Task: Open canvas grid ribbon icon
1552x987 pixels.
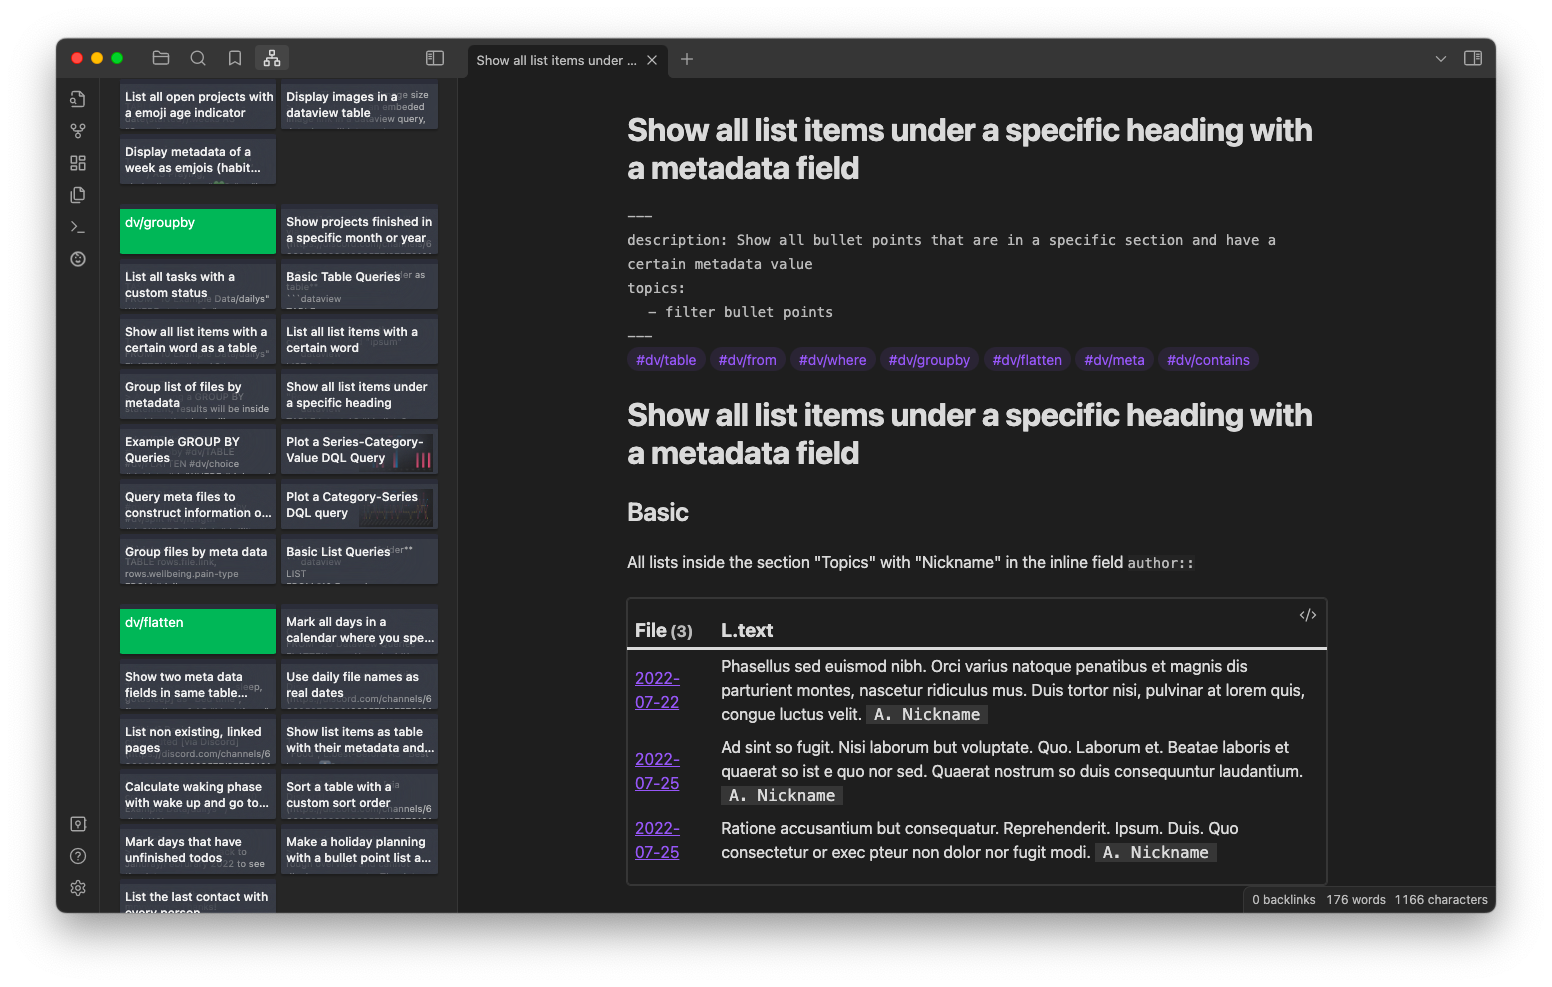Action: [78, 163]
